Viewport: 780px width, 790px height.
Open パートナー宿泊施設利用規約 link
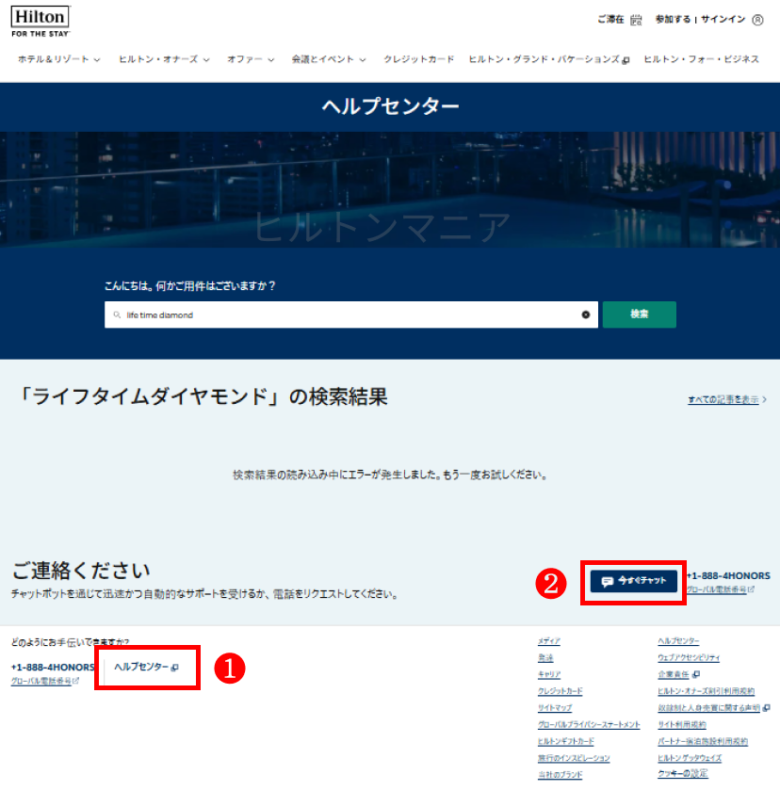pos(702,741)
